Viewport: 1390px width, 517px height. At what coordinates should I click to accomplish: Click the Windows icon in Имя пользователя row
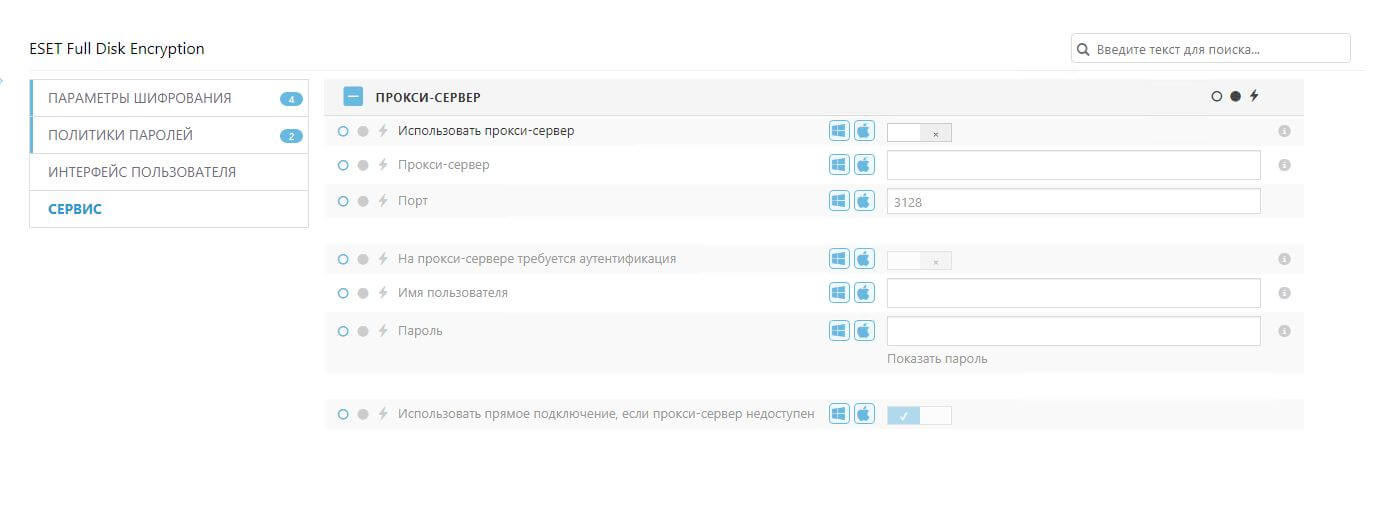point(839,293)
